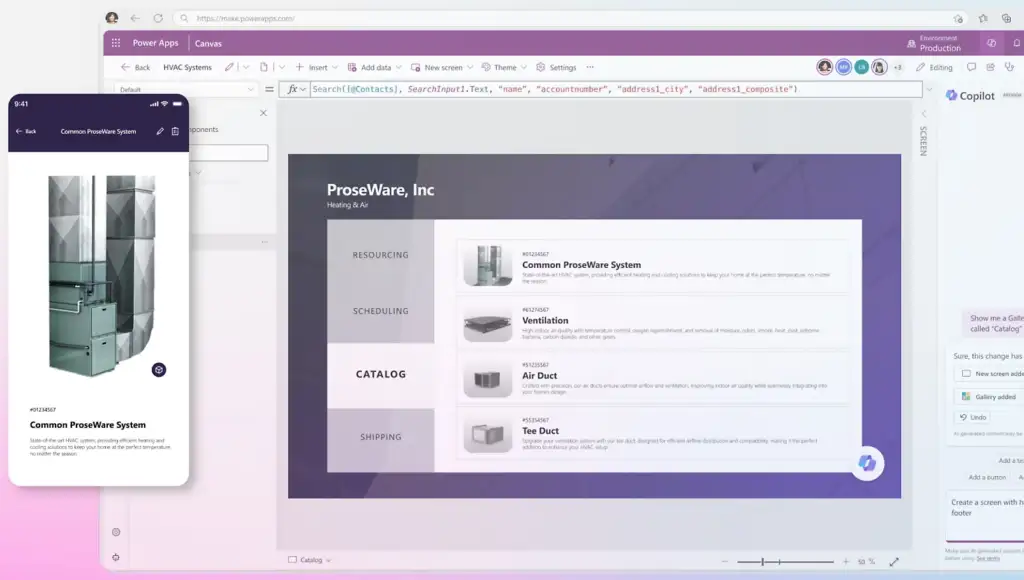Click the Copilot icon in the title bar
Image resolution: width=1024 pixels, height=580 pixels.
pyautogui.click(x=992, y=43)
